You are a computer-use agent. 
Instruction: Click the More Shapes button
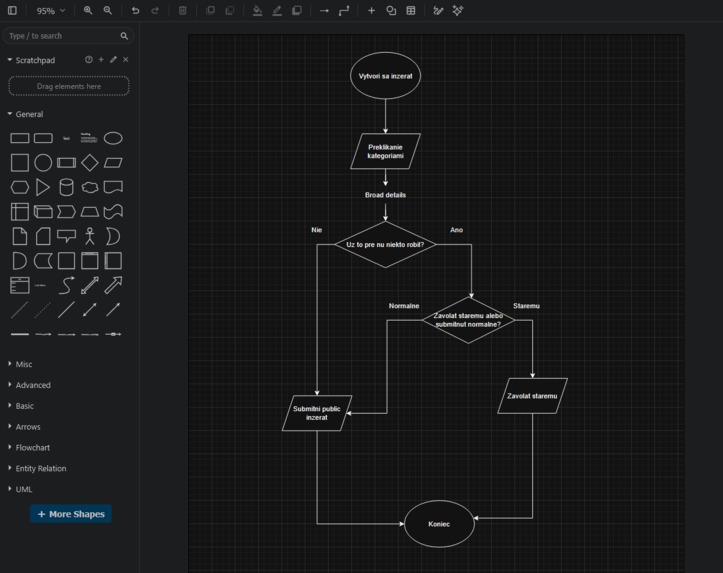[x=71, y=514]
